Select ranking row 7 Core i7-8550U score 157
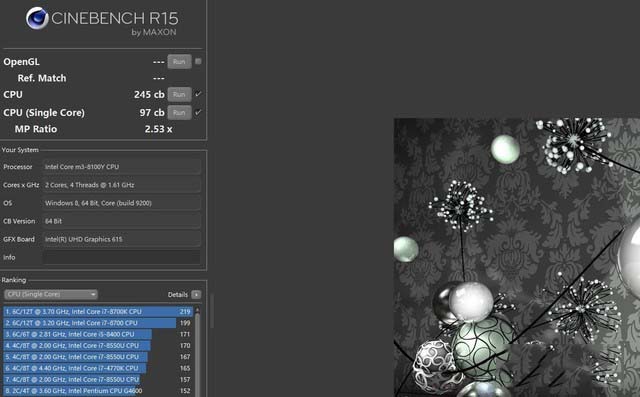640x397 pixels. click(x=98, y=380)
